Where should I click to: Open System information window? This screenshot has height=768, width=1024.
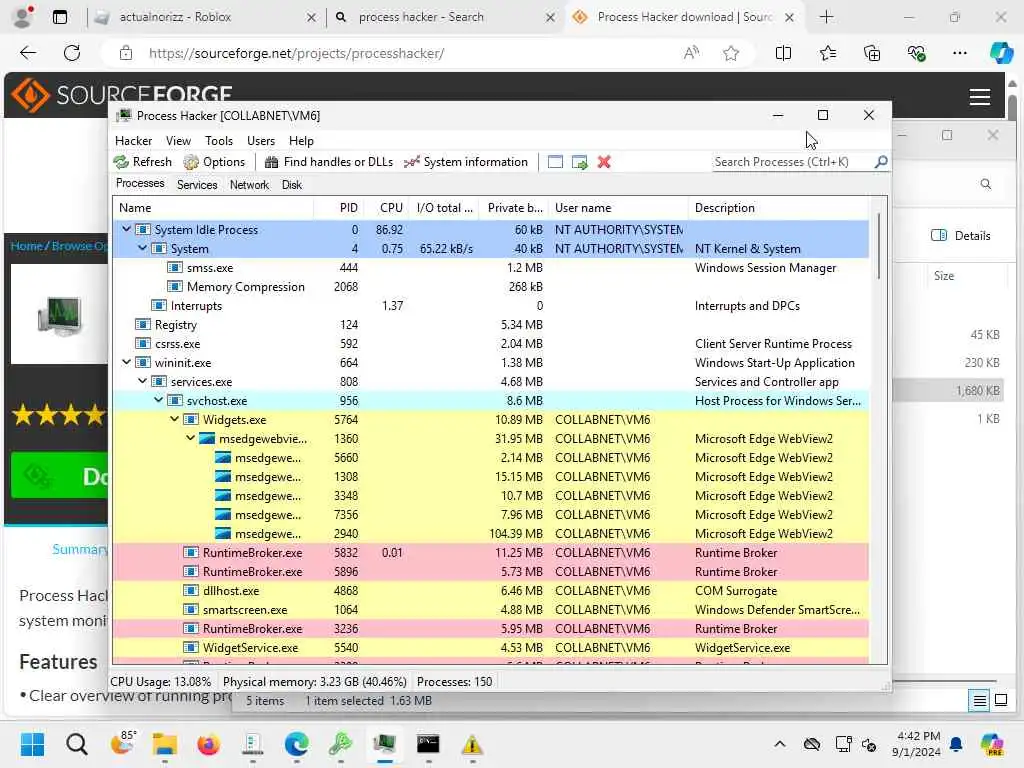coord(466,162)
